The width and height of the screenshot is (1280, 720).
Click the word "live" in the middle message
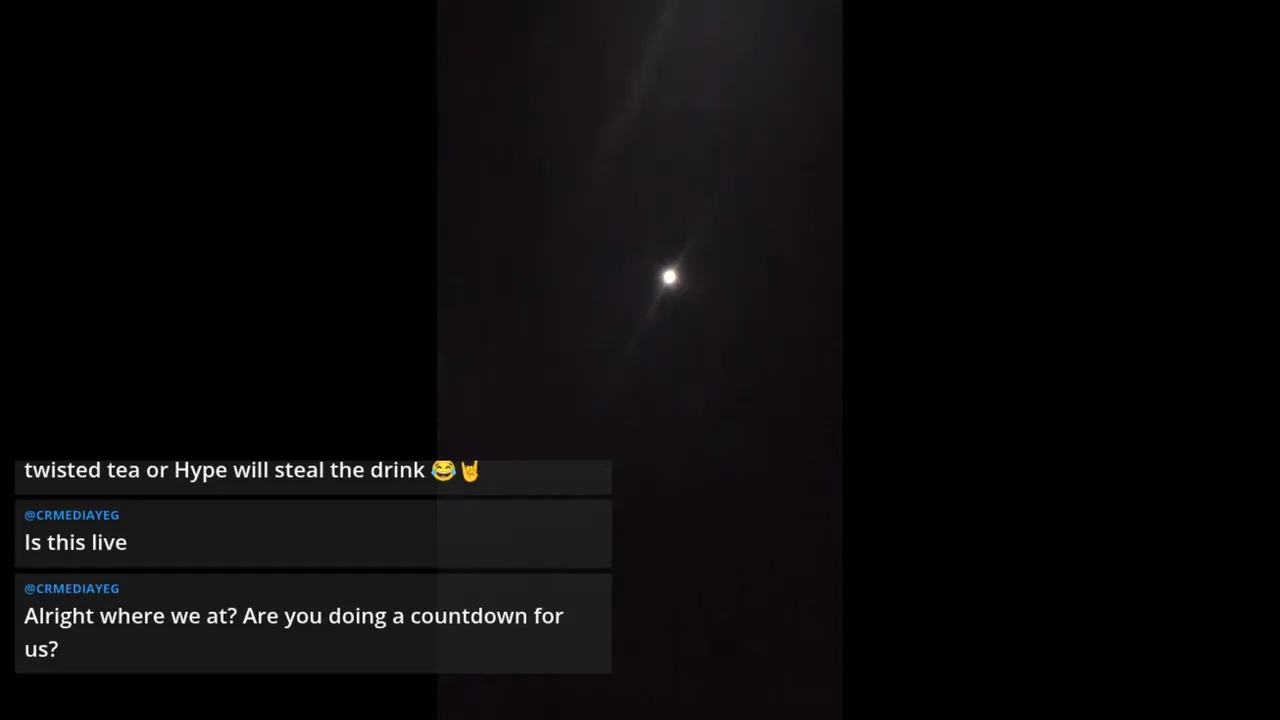(108, 542)
